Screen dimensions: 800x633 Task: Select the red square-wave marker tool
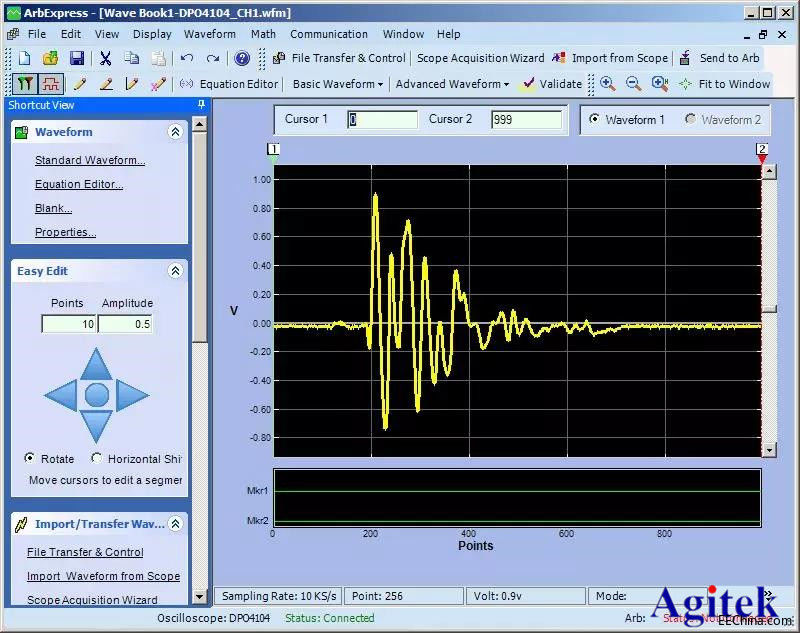click(51, 84)
